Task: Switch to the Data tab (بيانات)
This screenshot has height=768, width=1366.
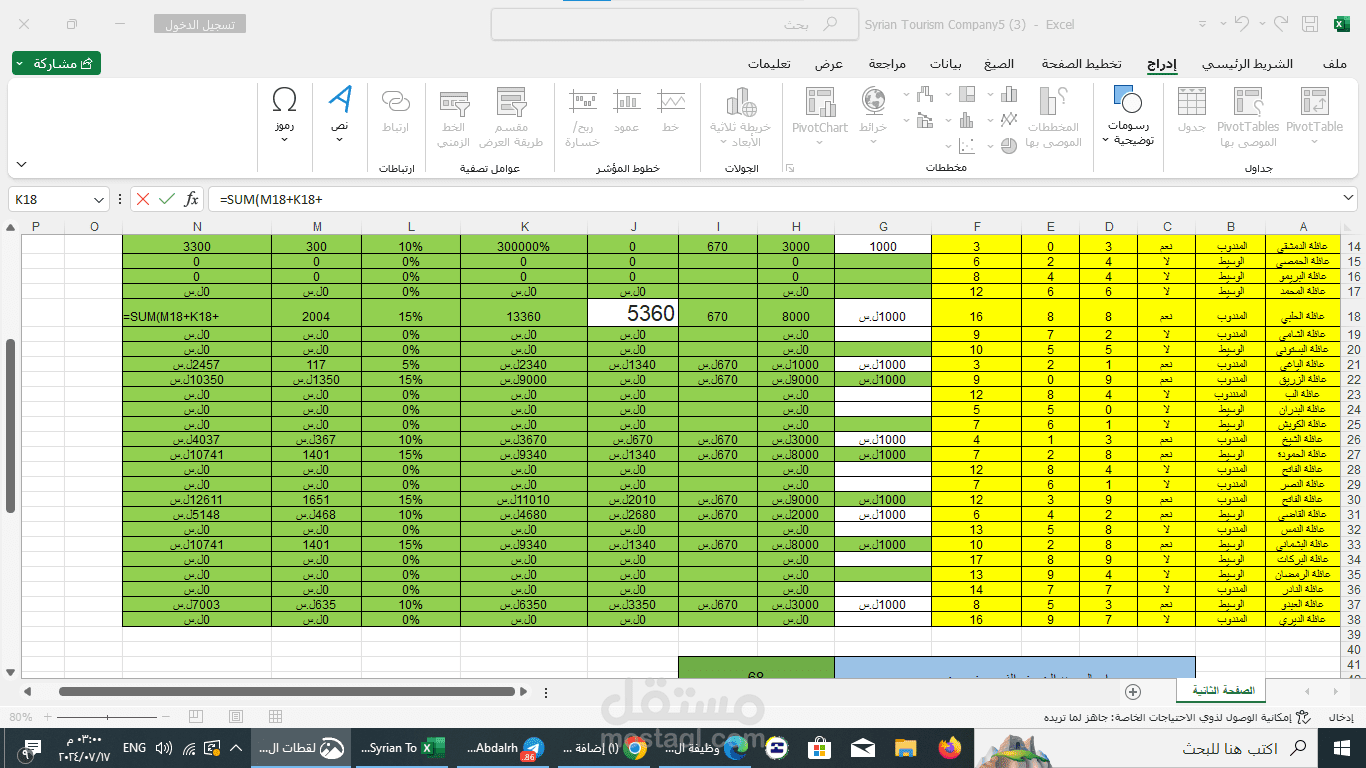Action: click(x=945, y=64)
